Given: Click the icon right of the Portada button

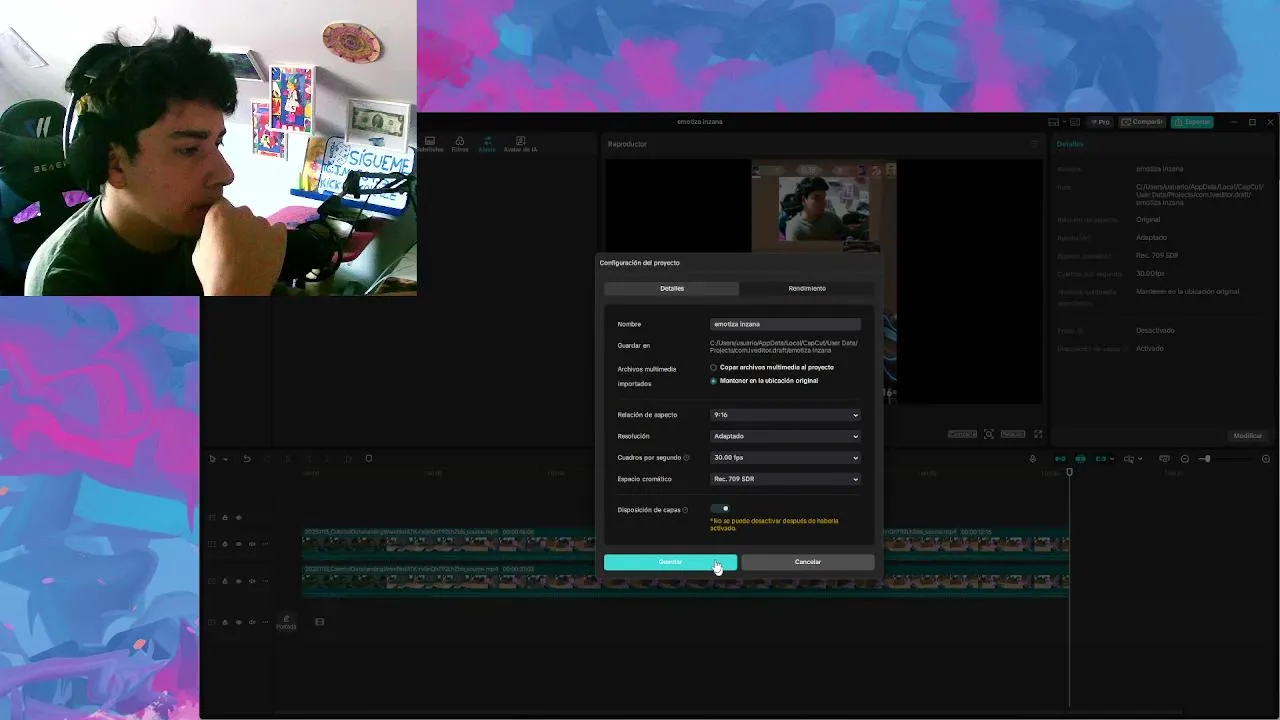Looking at the screenshot, I should point(320,622).
